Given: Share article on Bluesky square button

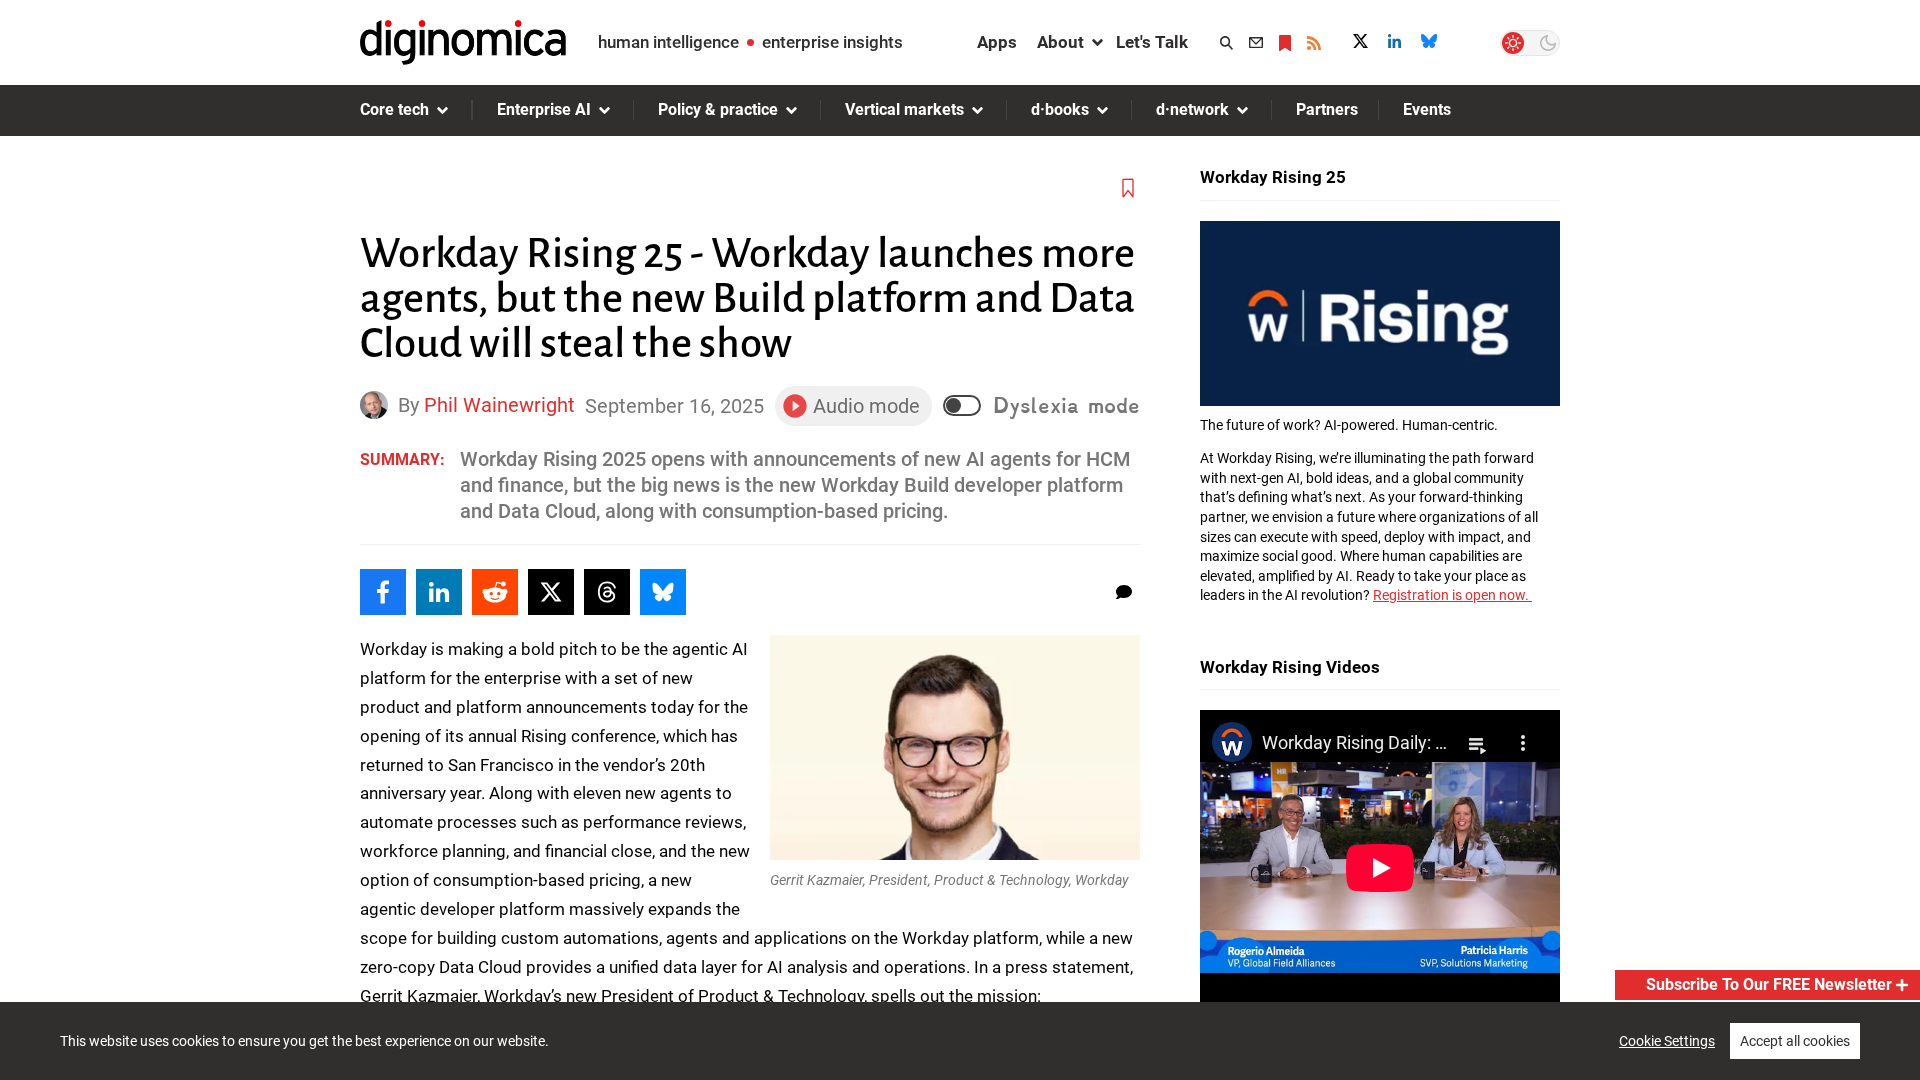Looking at the screenshot, I should (x=663, y=592).
